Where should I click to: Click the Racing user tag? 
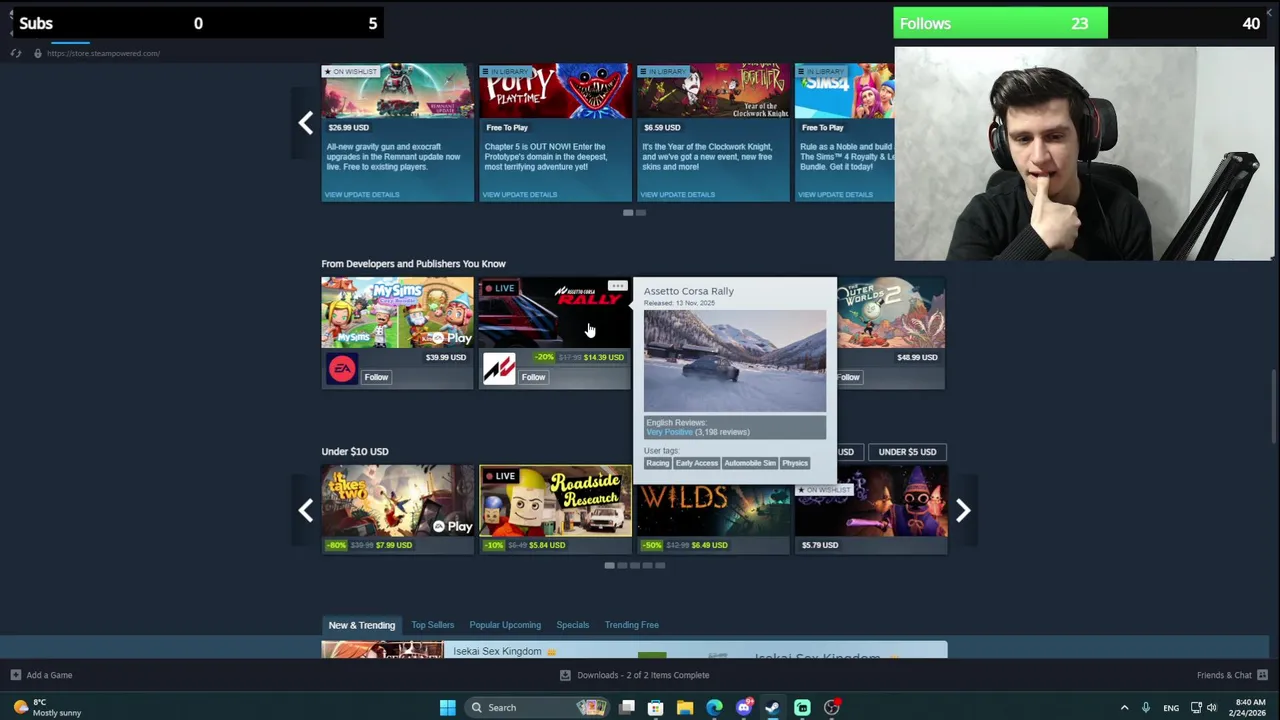657,463
